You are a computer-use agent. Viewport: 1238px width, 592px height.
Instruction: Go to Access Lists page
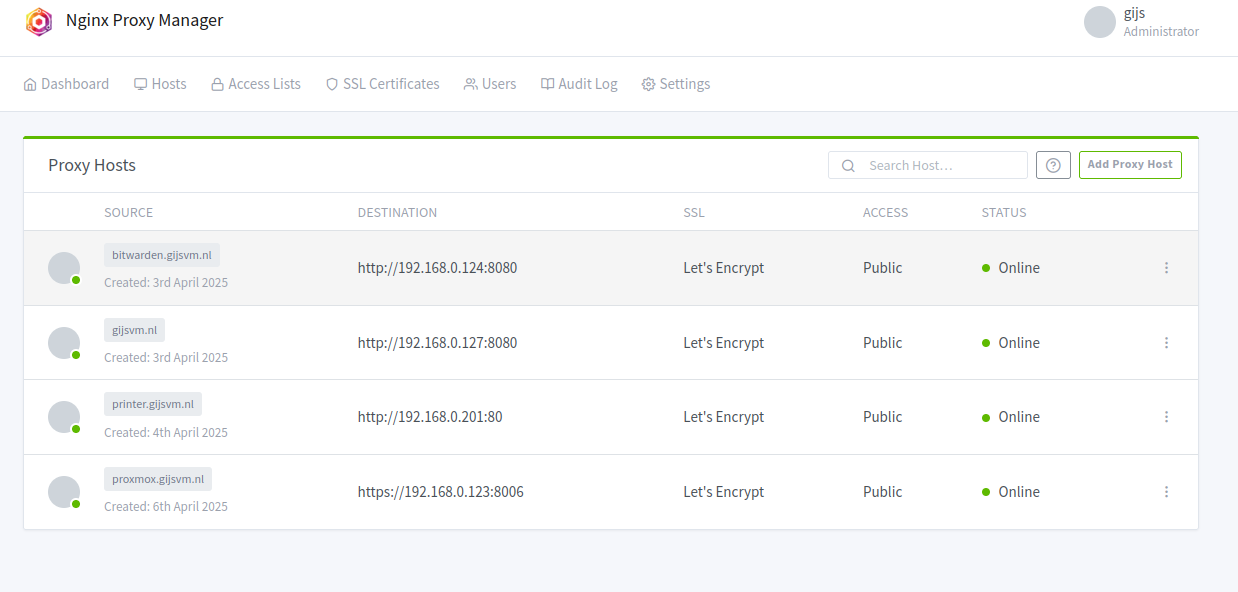point(255,84)
